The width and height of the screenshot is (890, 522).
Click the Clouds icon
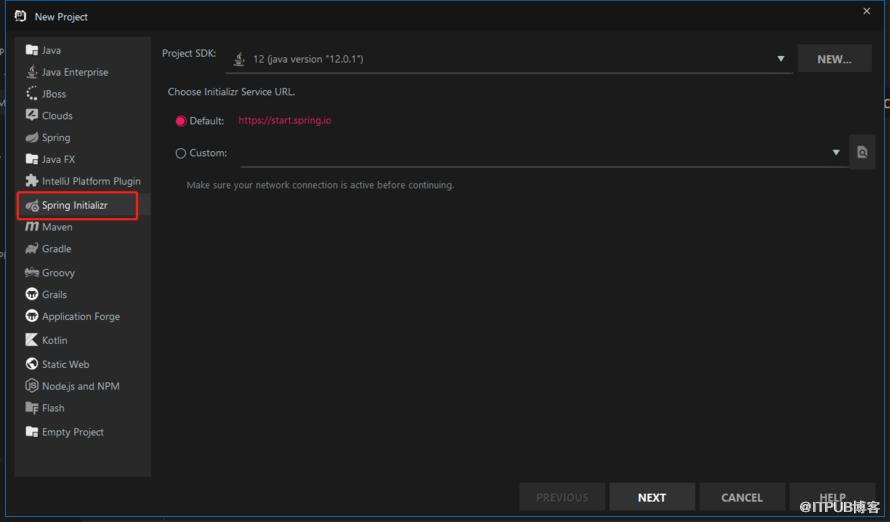32,115
